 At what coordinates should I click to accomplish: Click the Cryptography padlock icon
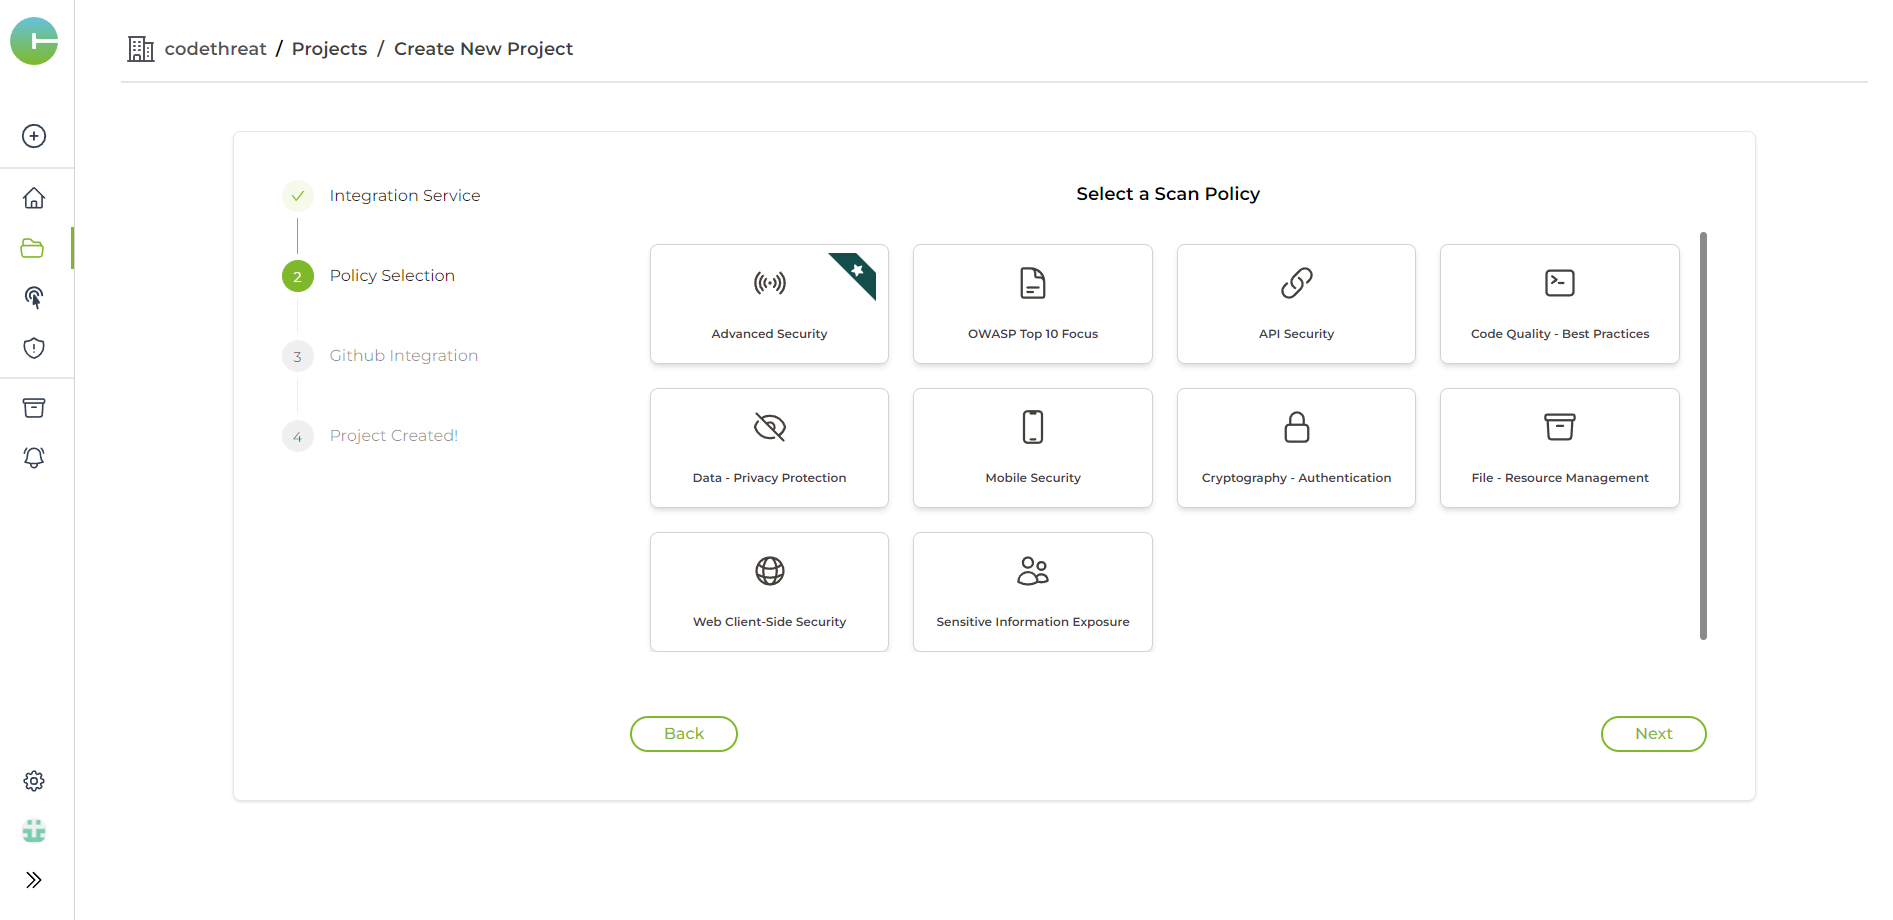click(x=1297, y=427)
